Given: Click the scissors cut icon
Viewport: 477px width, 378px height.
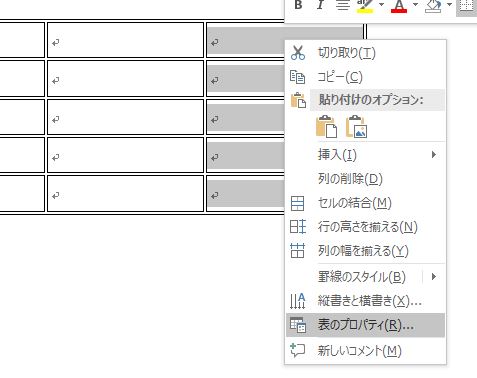Looking at the screenshot, I should [298, 53].
